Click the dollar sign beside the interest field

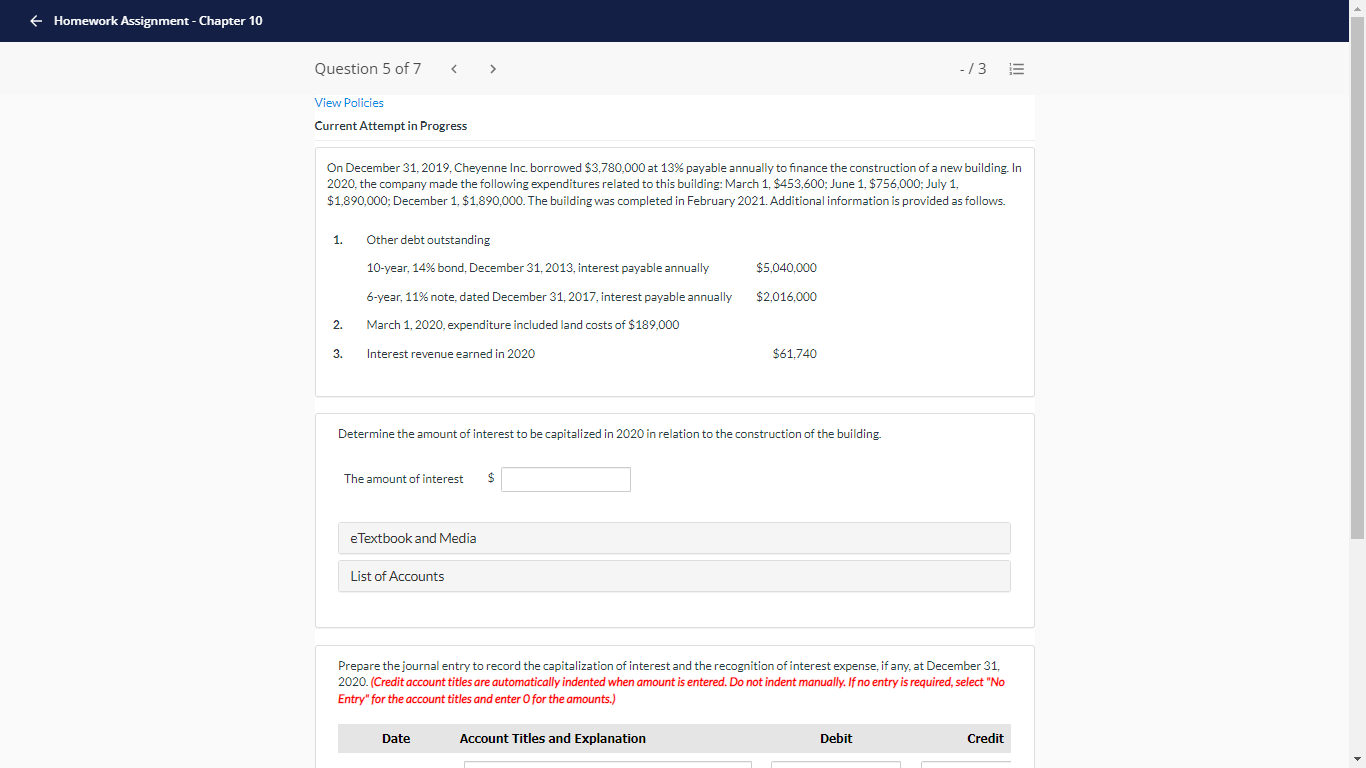[489, 478]
